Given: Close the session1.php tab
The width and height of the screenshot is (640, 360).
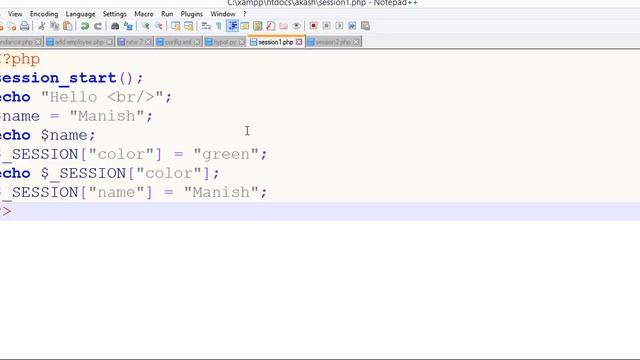Looking at the screenshot, I should pos(299,42).
